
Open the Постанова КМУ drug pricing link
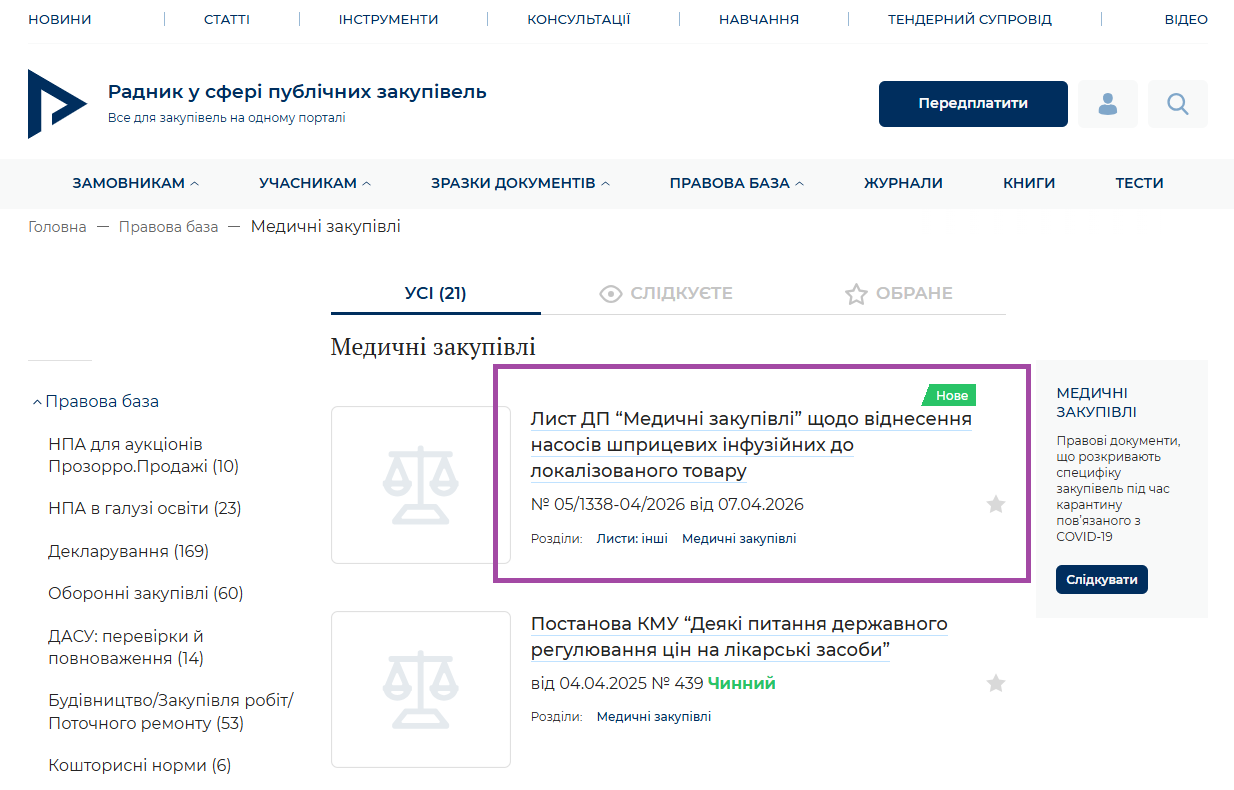tap(738, 637)
